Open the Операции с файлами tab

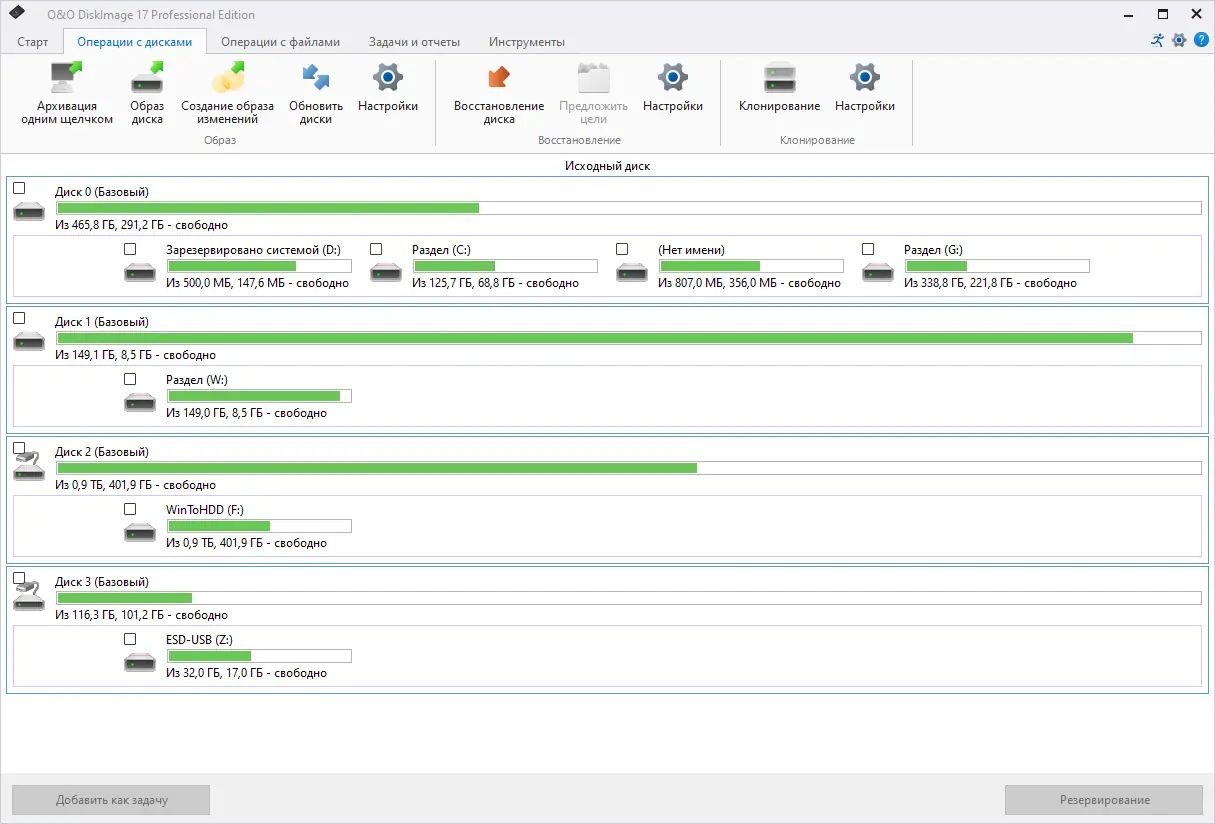pos(280,42)
